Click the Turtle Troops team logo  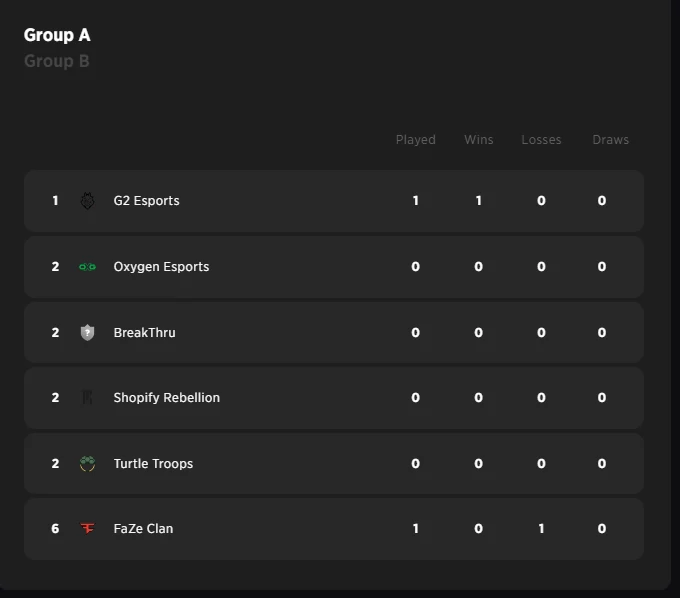click(x=87, y=464)
